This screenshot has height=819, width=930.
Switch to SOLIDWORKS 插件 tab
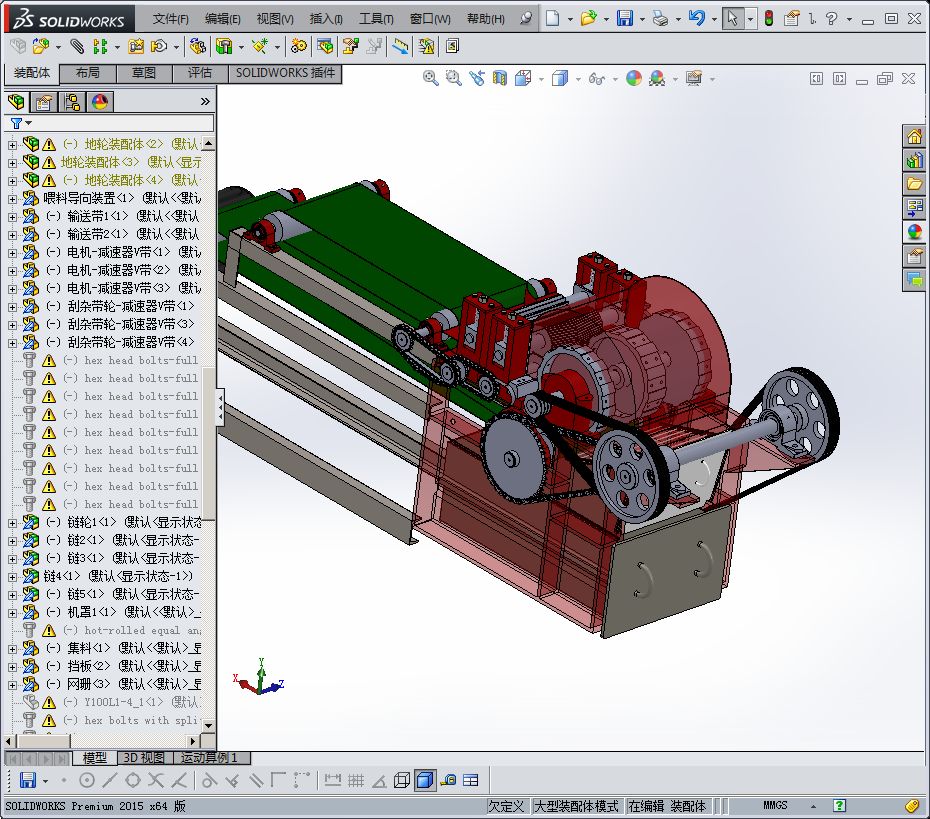point(285,74)
